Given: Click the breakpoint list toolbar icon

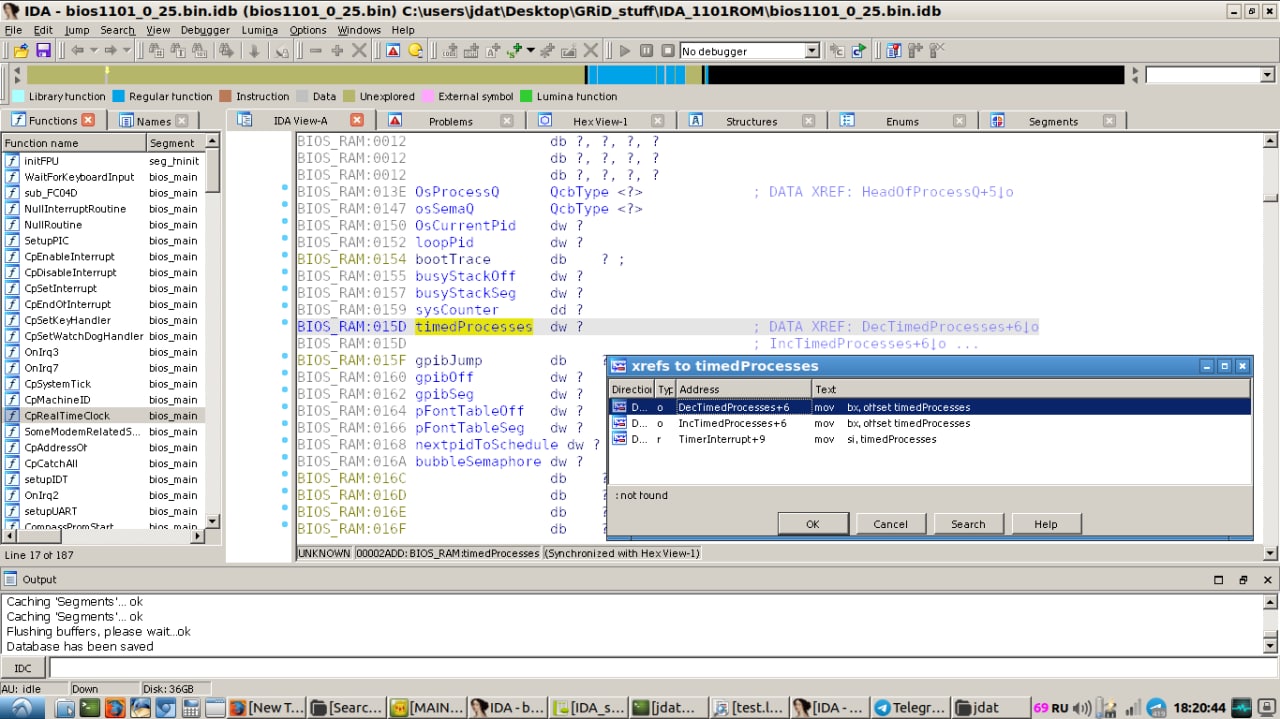Looking at the screenshot, I should tap(893, 50).
